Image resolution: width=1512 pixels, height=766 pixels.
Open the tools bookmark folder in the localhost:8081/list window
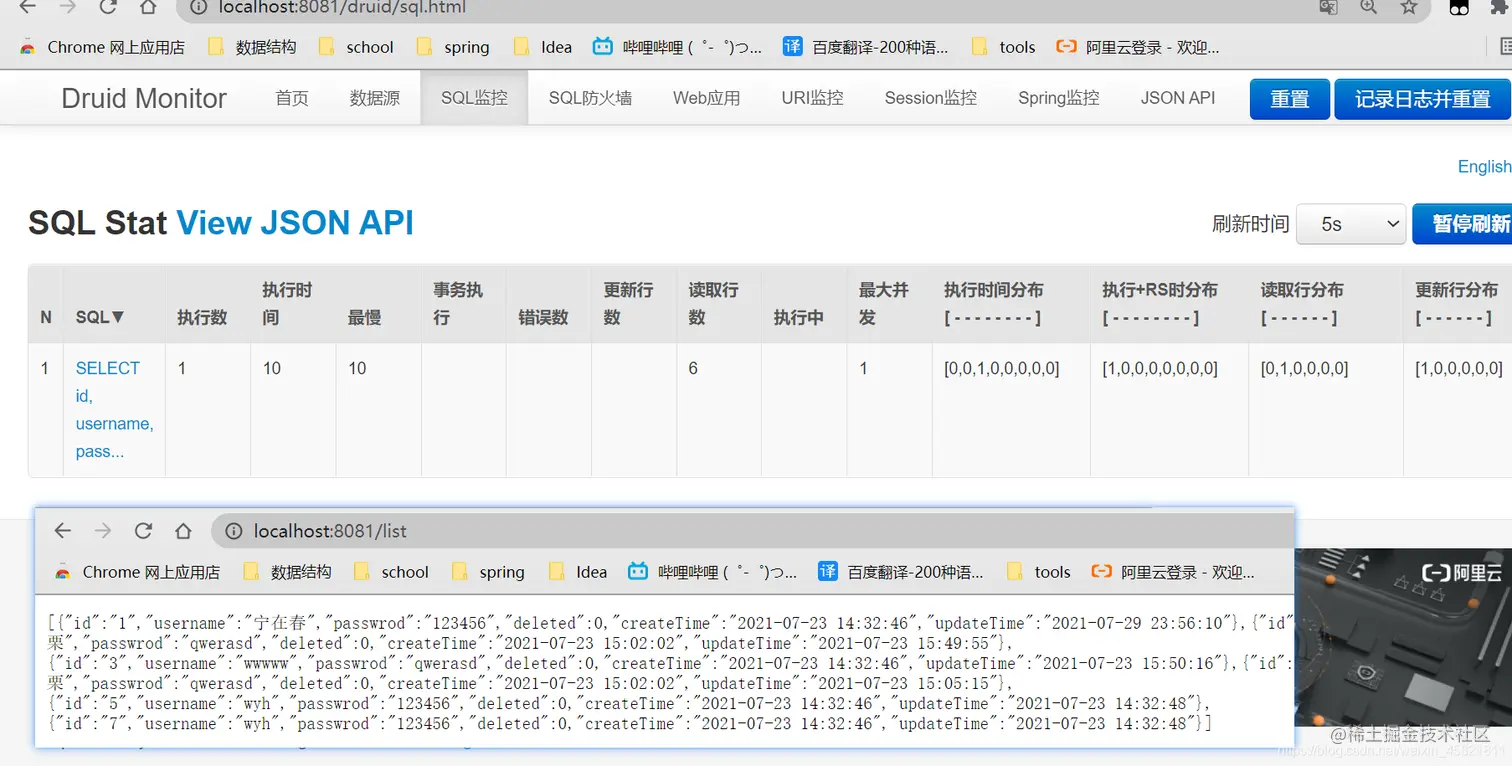pos(1038,572)
